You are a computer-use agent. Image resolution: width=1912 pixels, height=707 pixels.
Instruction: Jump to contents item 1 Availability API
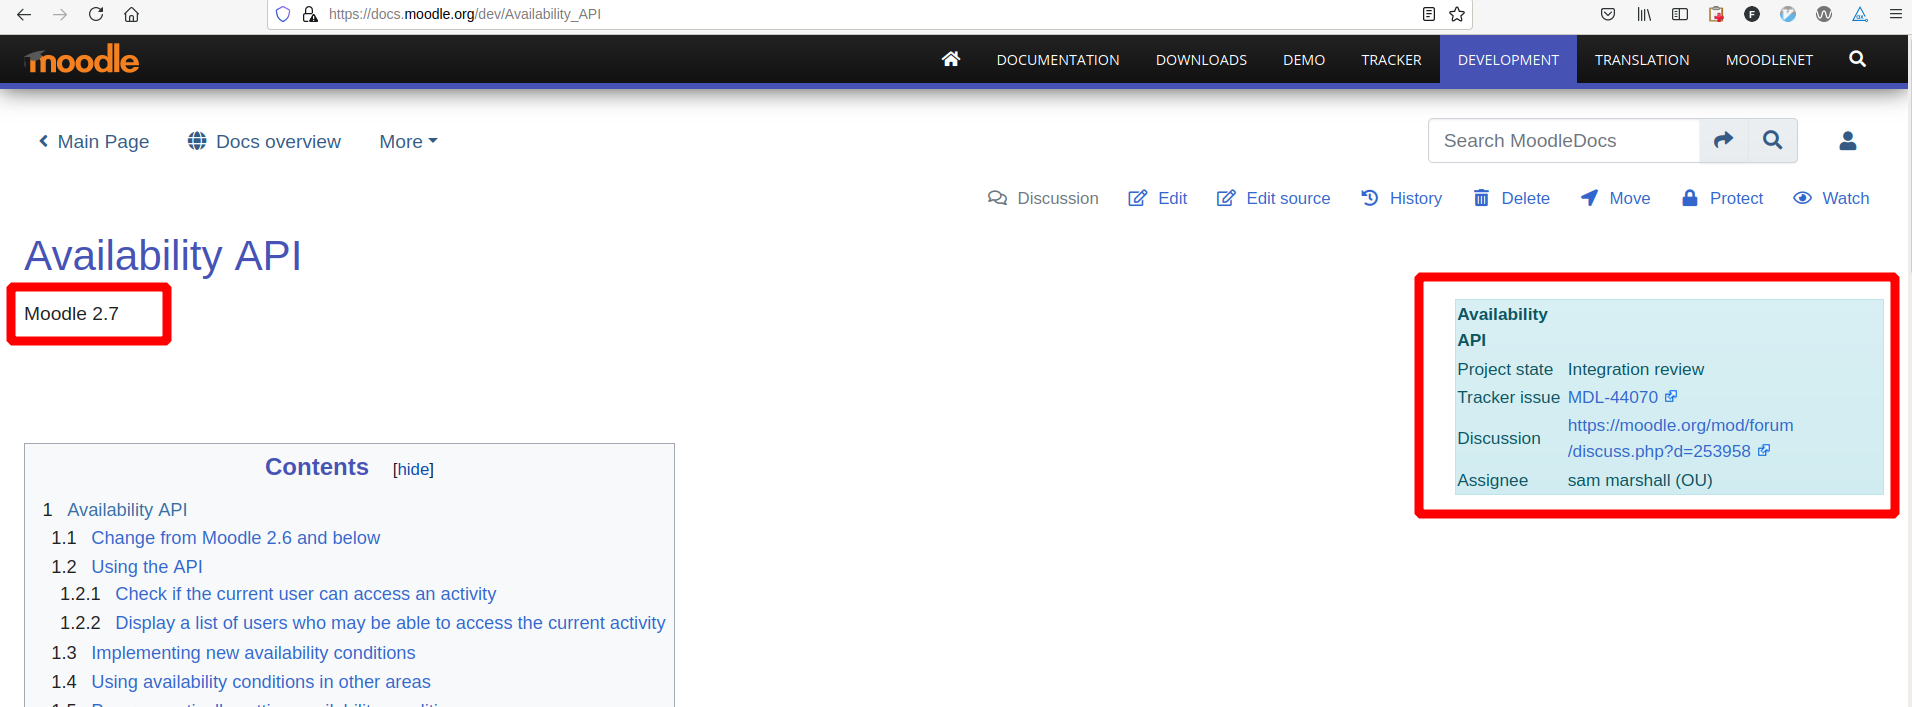pyautogui.click(x=127, y=510)
